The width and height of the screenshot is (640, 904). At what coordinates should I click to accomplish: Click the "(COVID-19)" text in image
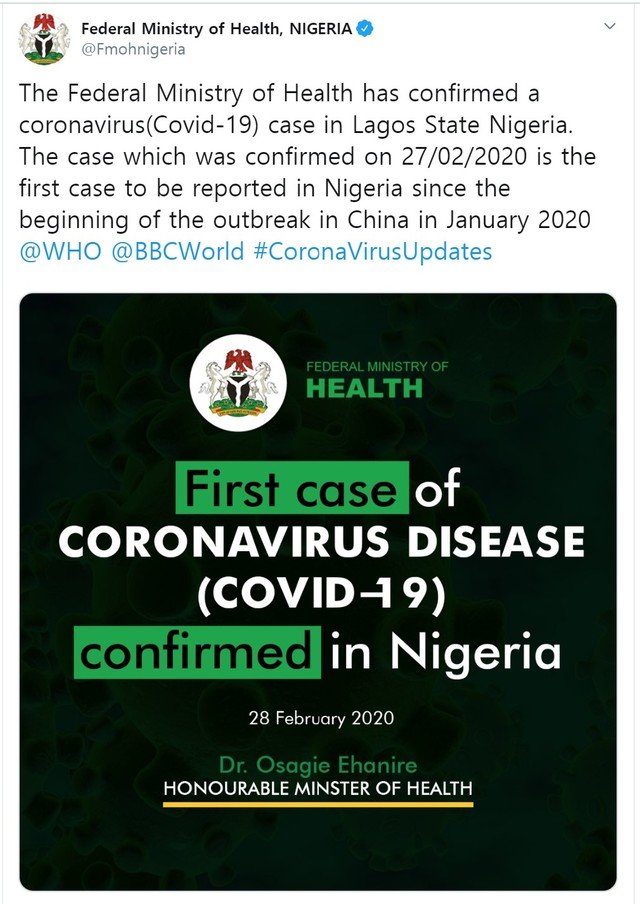[x=319, y=597]
